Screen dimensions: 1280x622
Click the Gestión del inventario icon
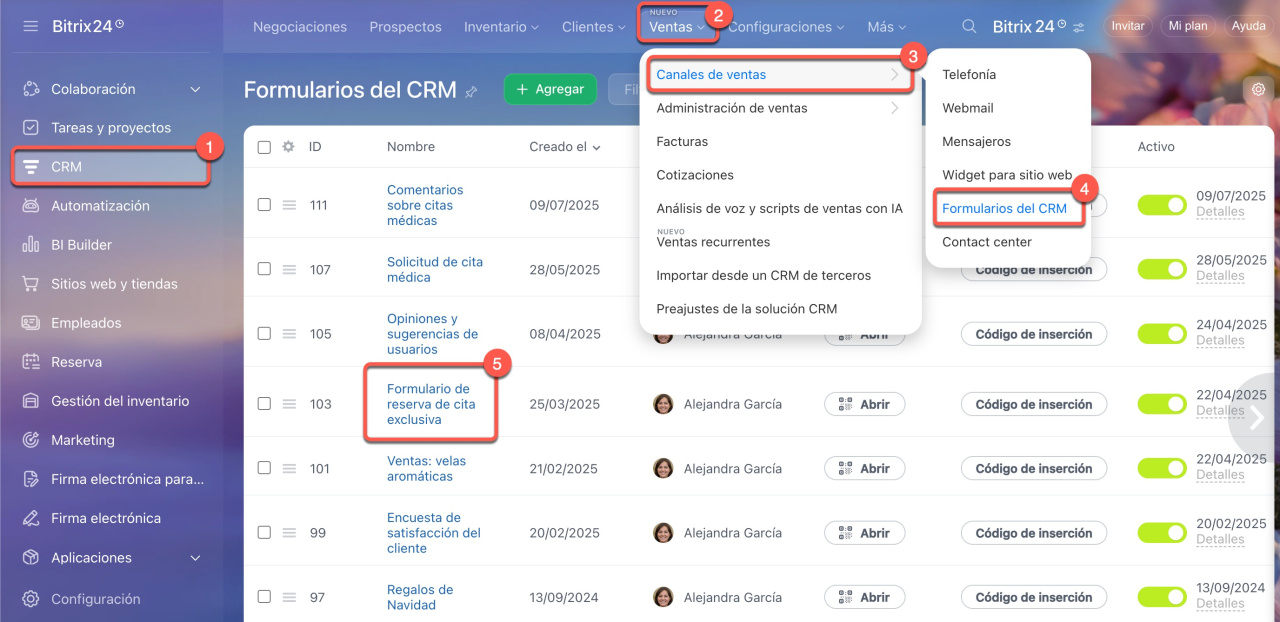click(x=31, y=401)
